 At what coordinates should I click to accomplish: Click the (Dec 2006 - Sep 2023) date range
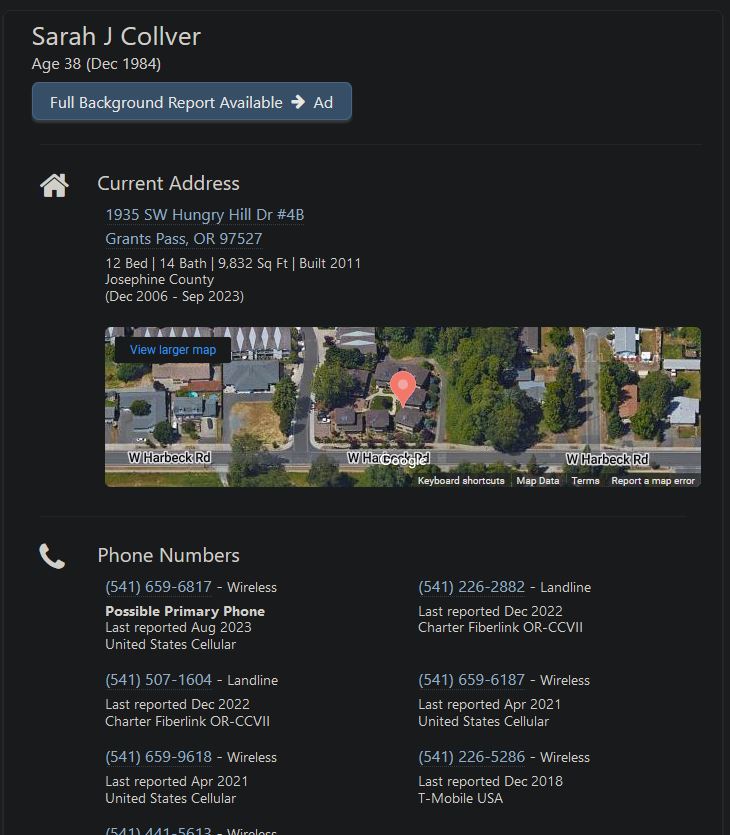(x=175, y=296)
